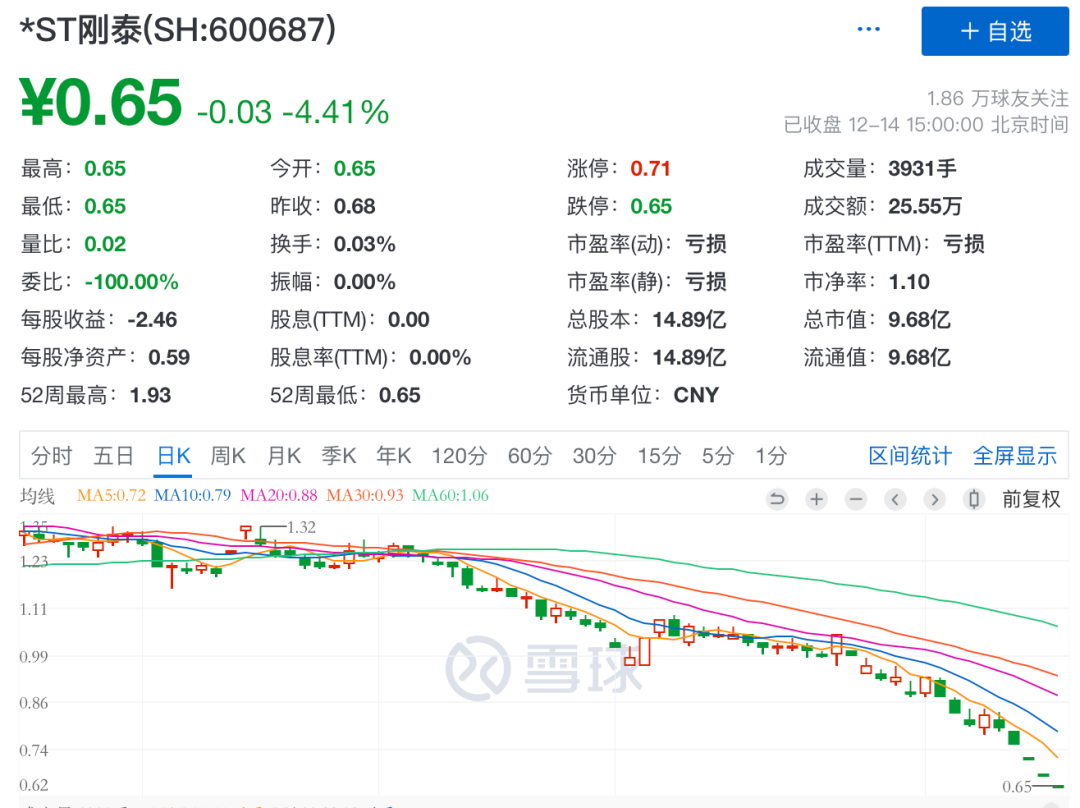Zoom in chart with plus icon
Viewport: 1080px width, 808px height.
(x=816, y=499)
